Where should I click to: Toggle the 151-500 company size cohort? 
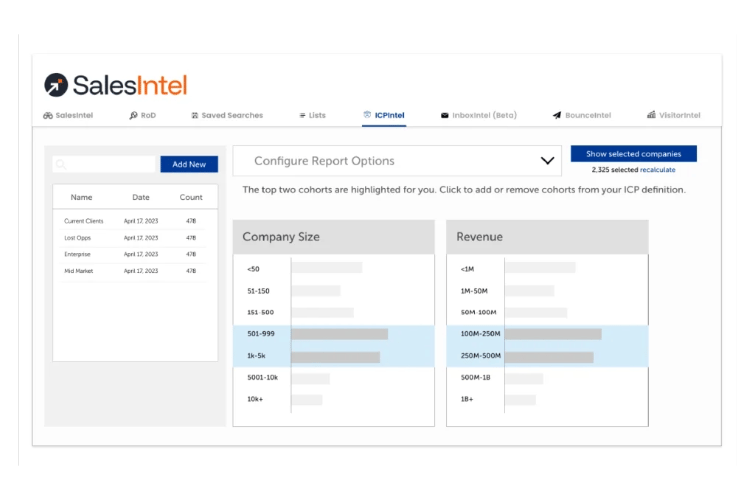[334, 313]
